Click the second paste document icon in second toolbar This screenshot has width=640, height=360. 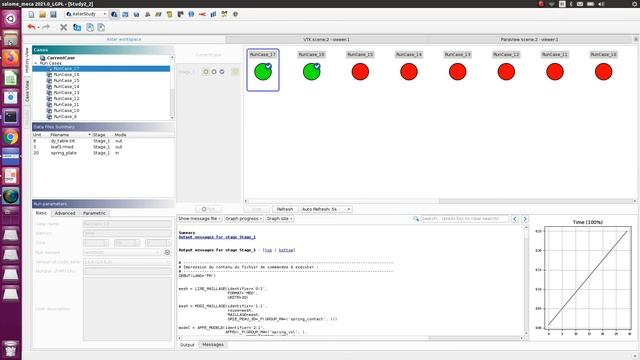pyautogui.click(x=101, y=27)
